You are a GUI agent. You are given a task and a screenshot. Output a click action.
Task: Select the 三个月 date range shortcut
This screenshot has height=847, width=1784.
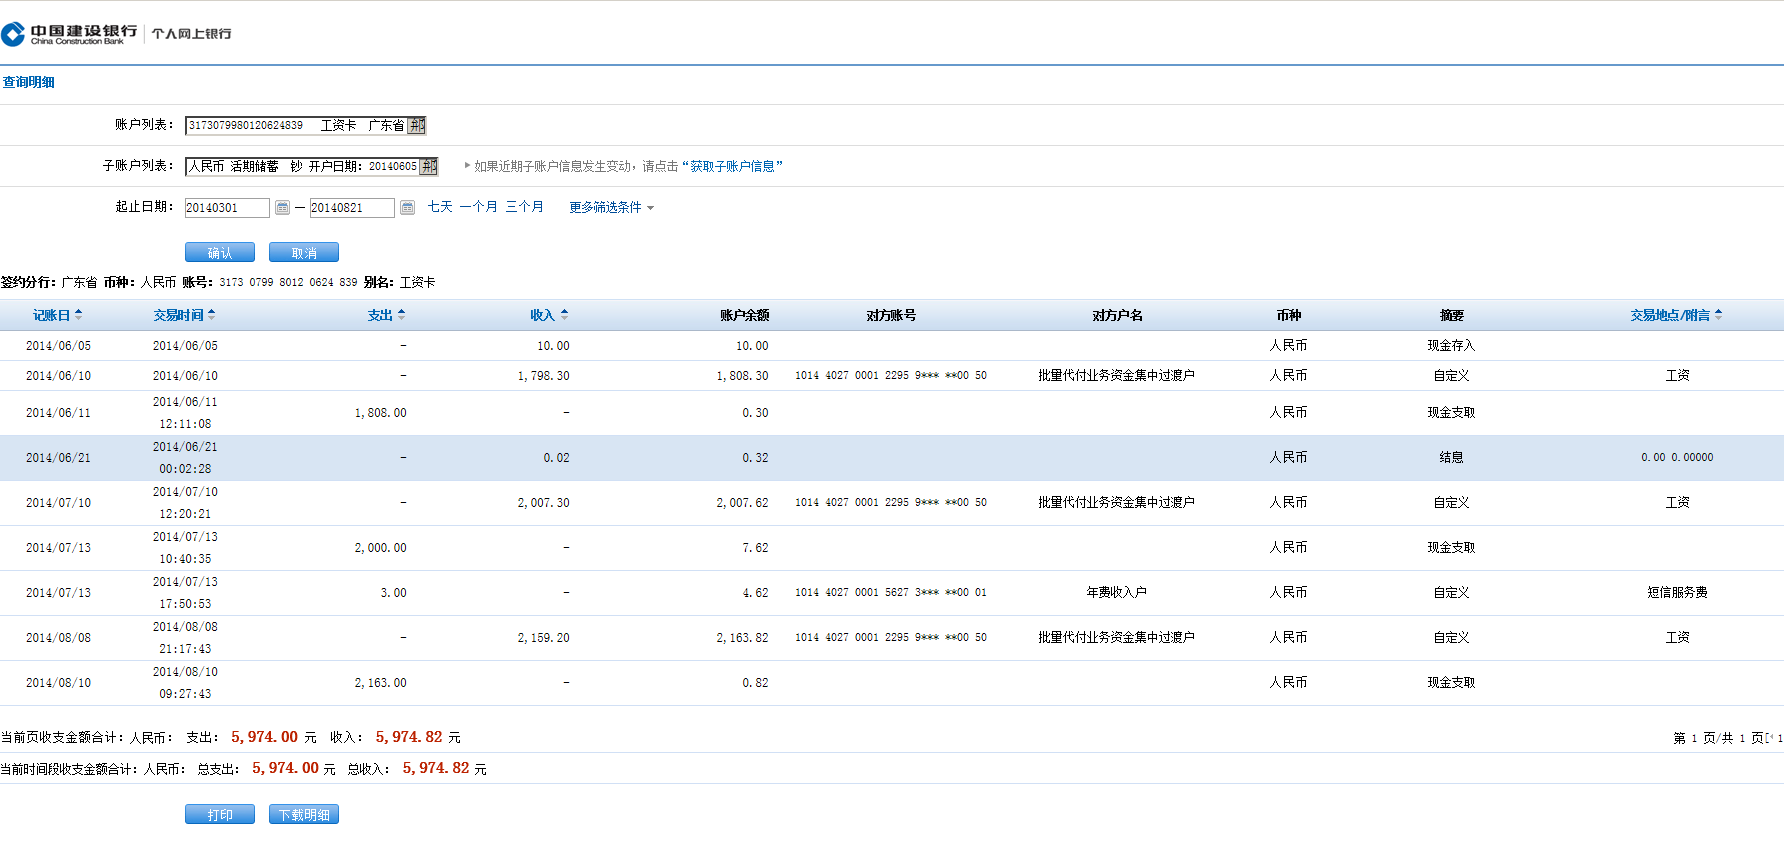coord(524,207)
